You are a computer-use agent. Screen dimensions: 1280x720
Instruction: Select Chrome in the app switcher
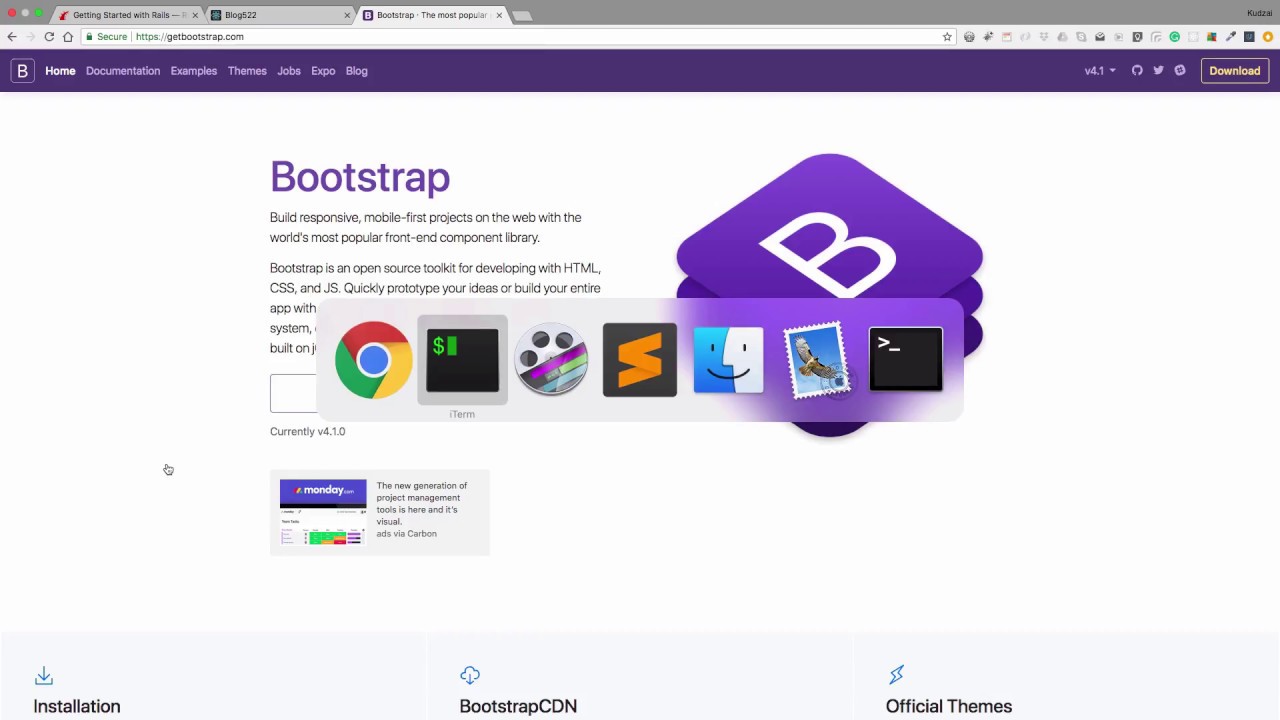coord(373,360)
